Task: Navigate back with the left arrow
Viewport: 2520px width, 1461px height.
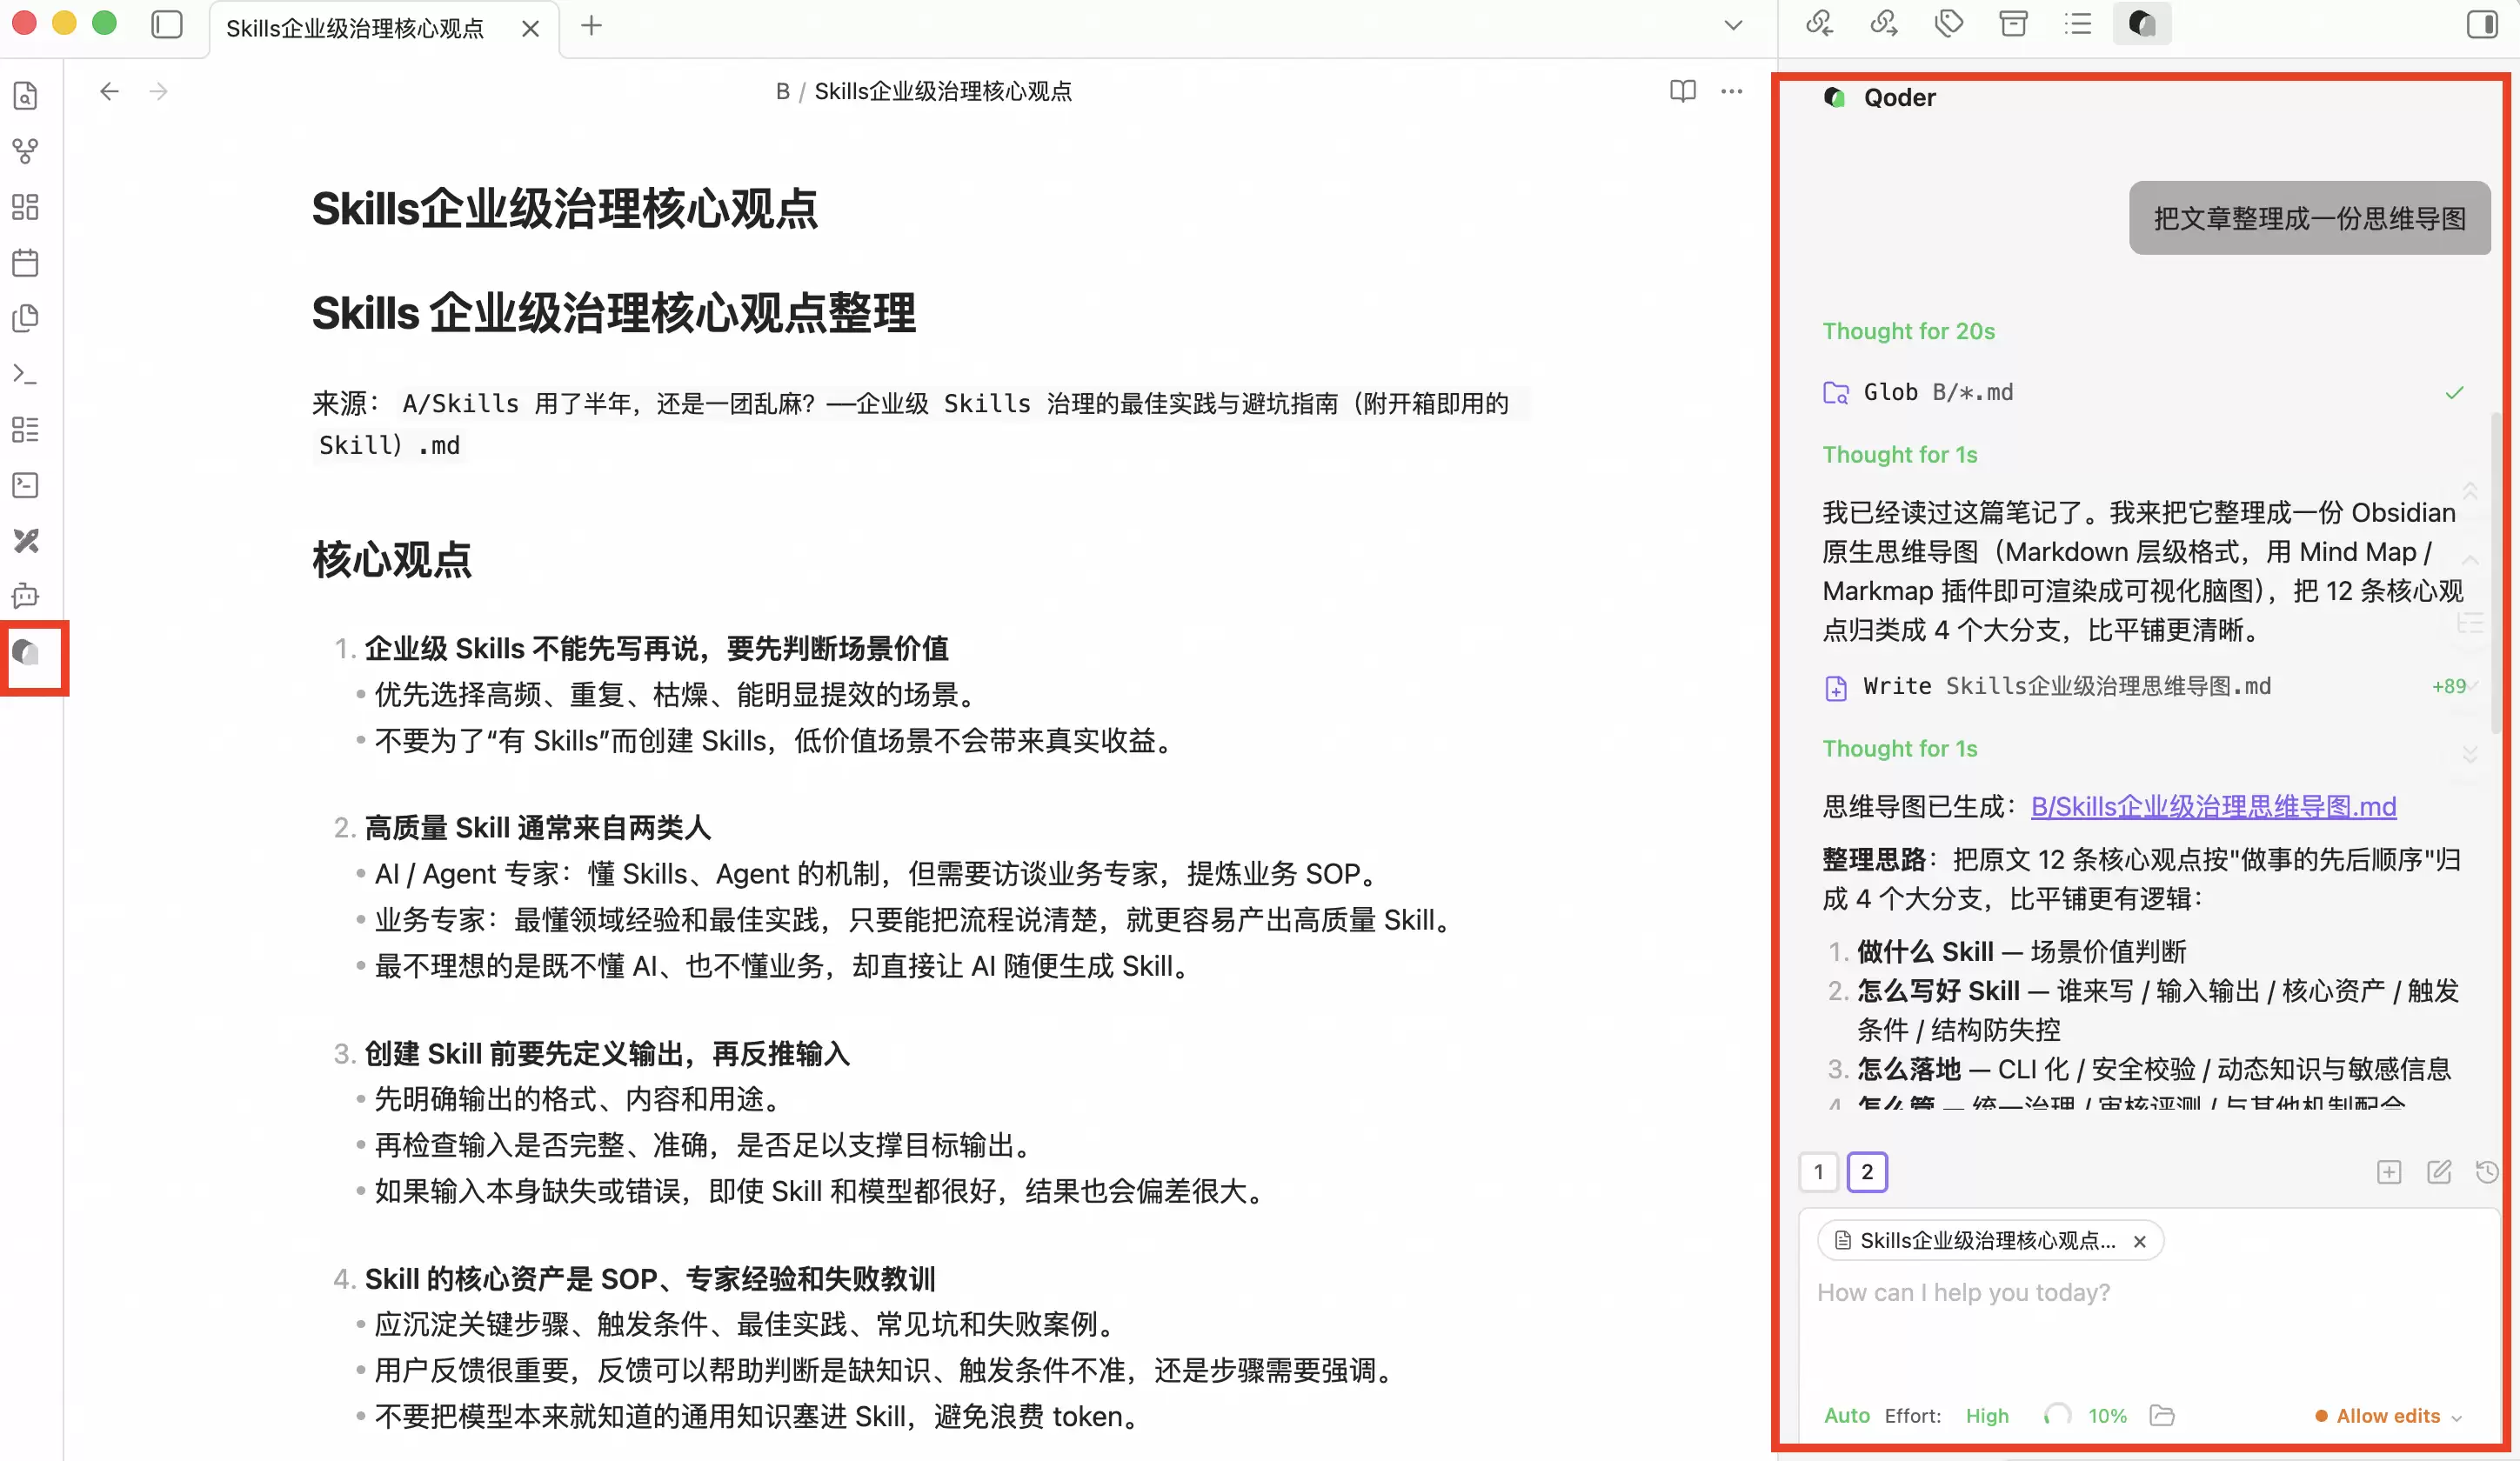Action: 109,91
